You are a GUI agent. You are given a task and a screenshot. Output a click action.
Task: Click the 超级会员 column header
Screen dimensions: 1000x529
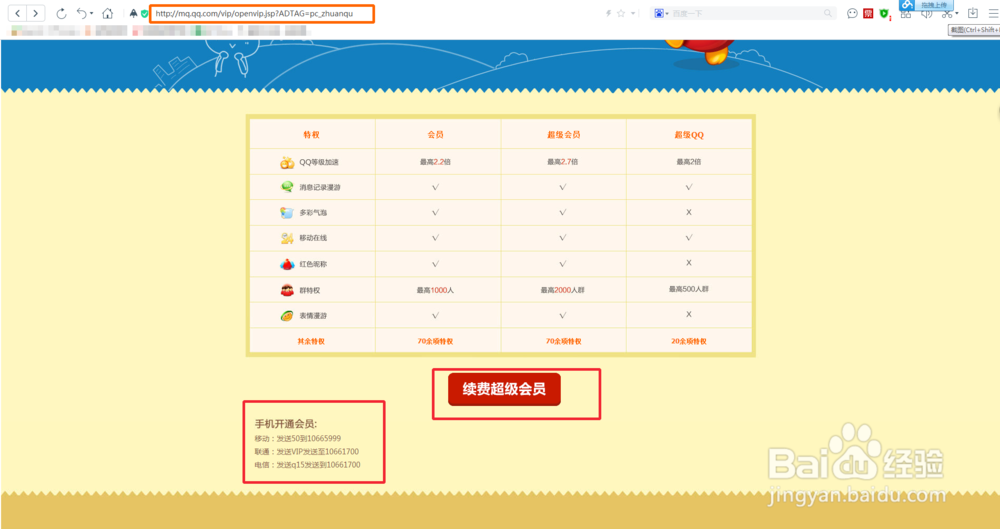tap(564, 135)
